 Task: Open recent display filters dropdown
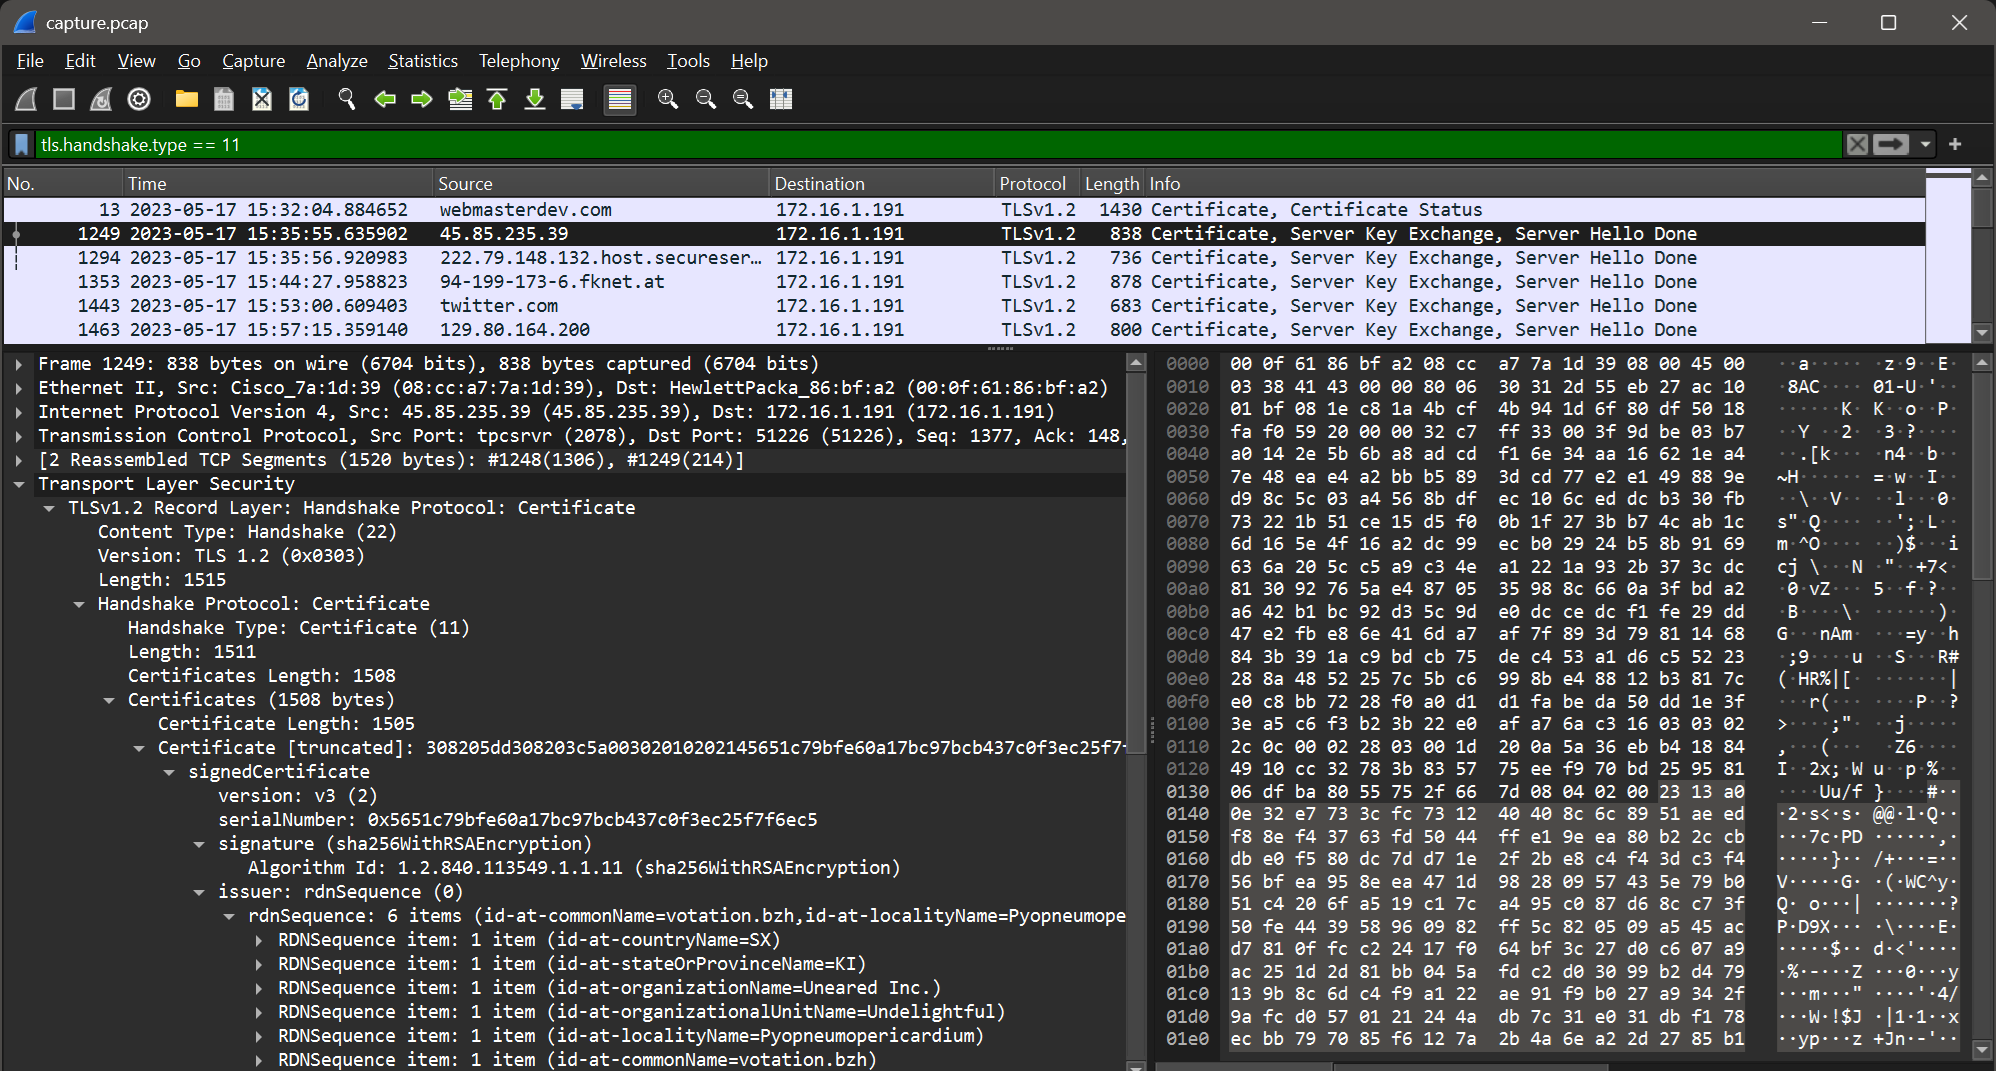pos(1925,145)
